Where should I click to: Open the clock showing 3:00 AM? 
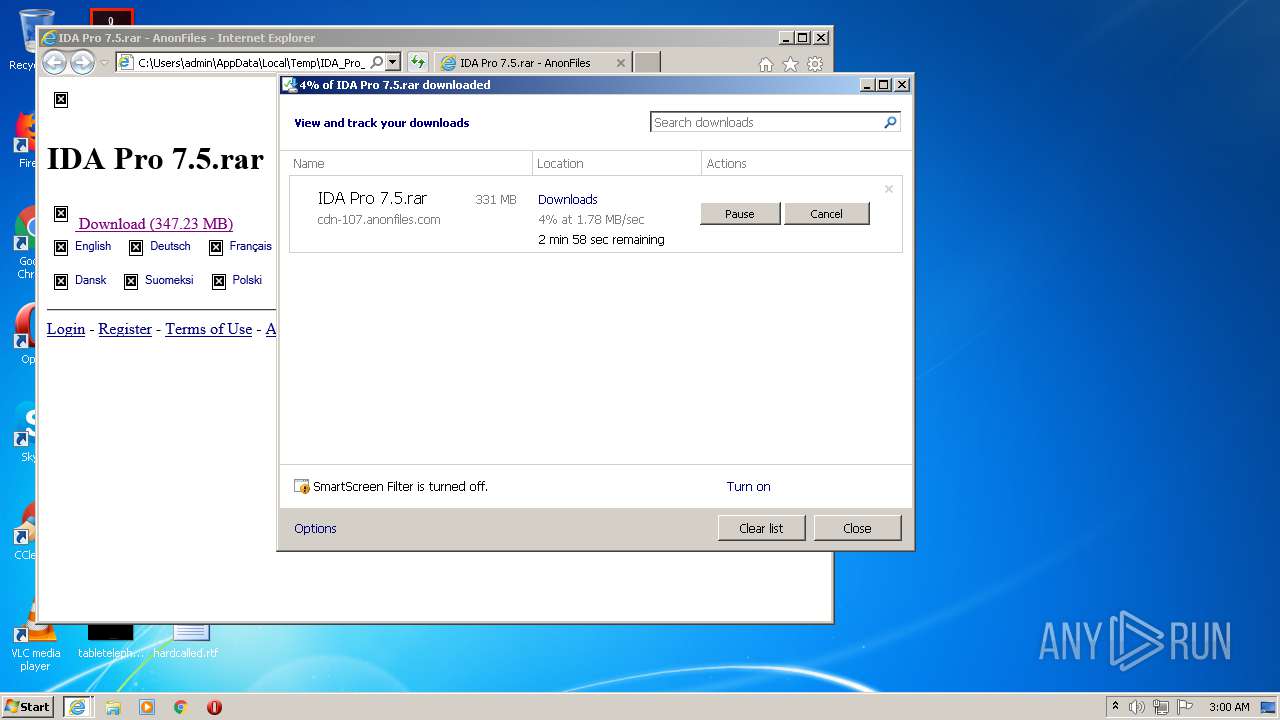point(1229,706)
